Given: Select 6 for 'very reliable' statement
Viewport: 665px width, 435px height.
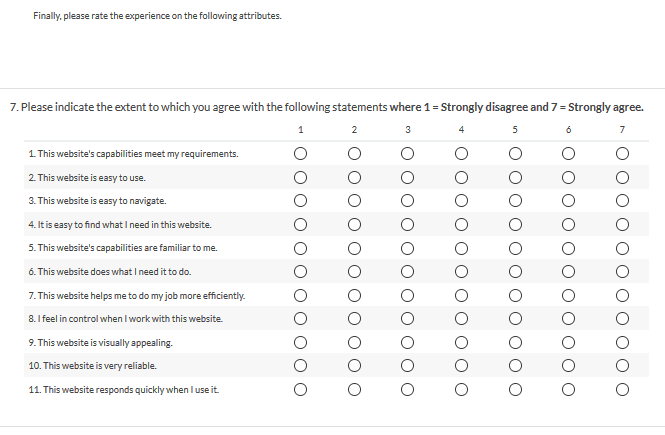Looking at the screenshot, I should (568, 366).
